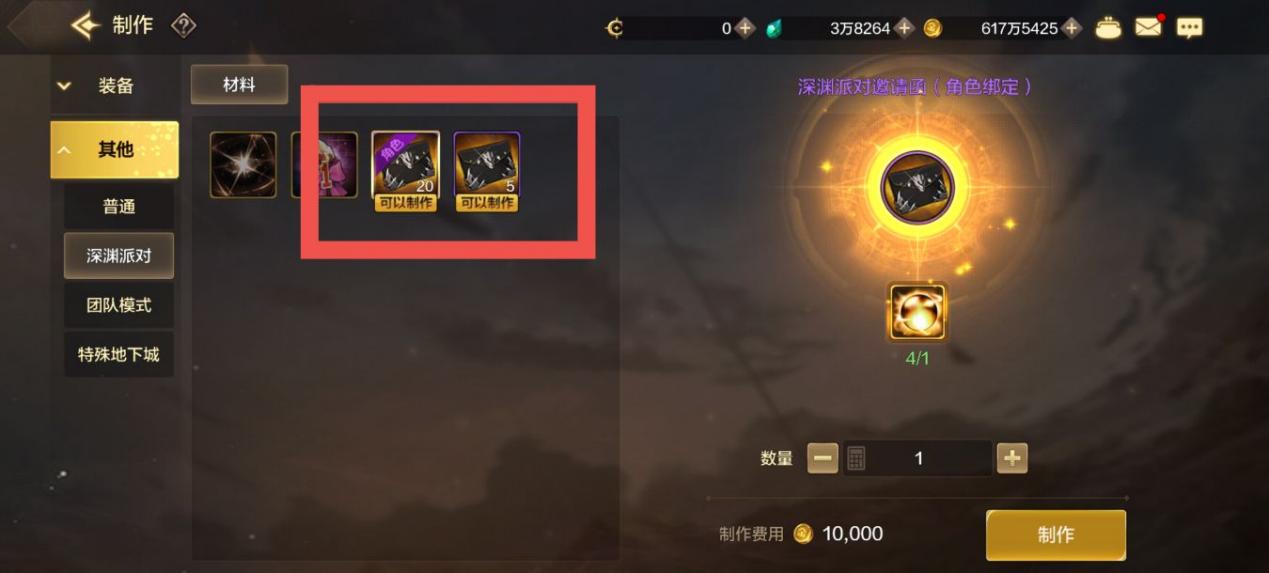Select the 特殊地下城 subcategory
Viewport: 1269px width, 573px height.
119,354
